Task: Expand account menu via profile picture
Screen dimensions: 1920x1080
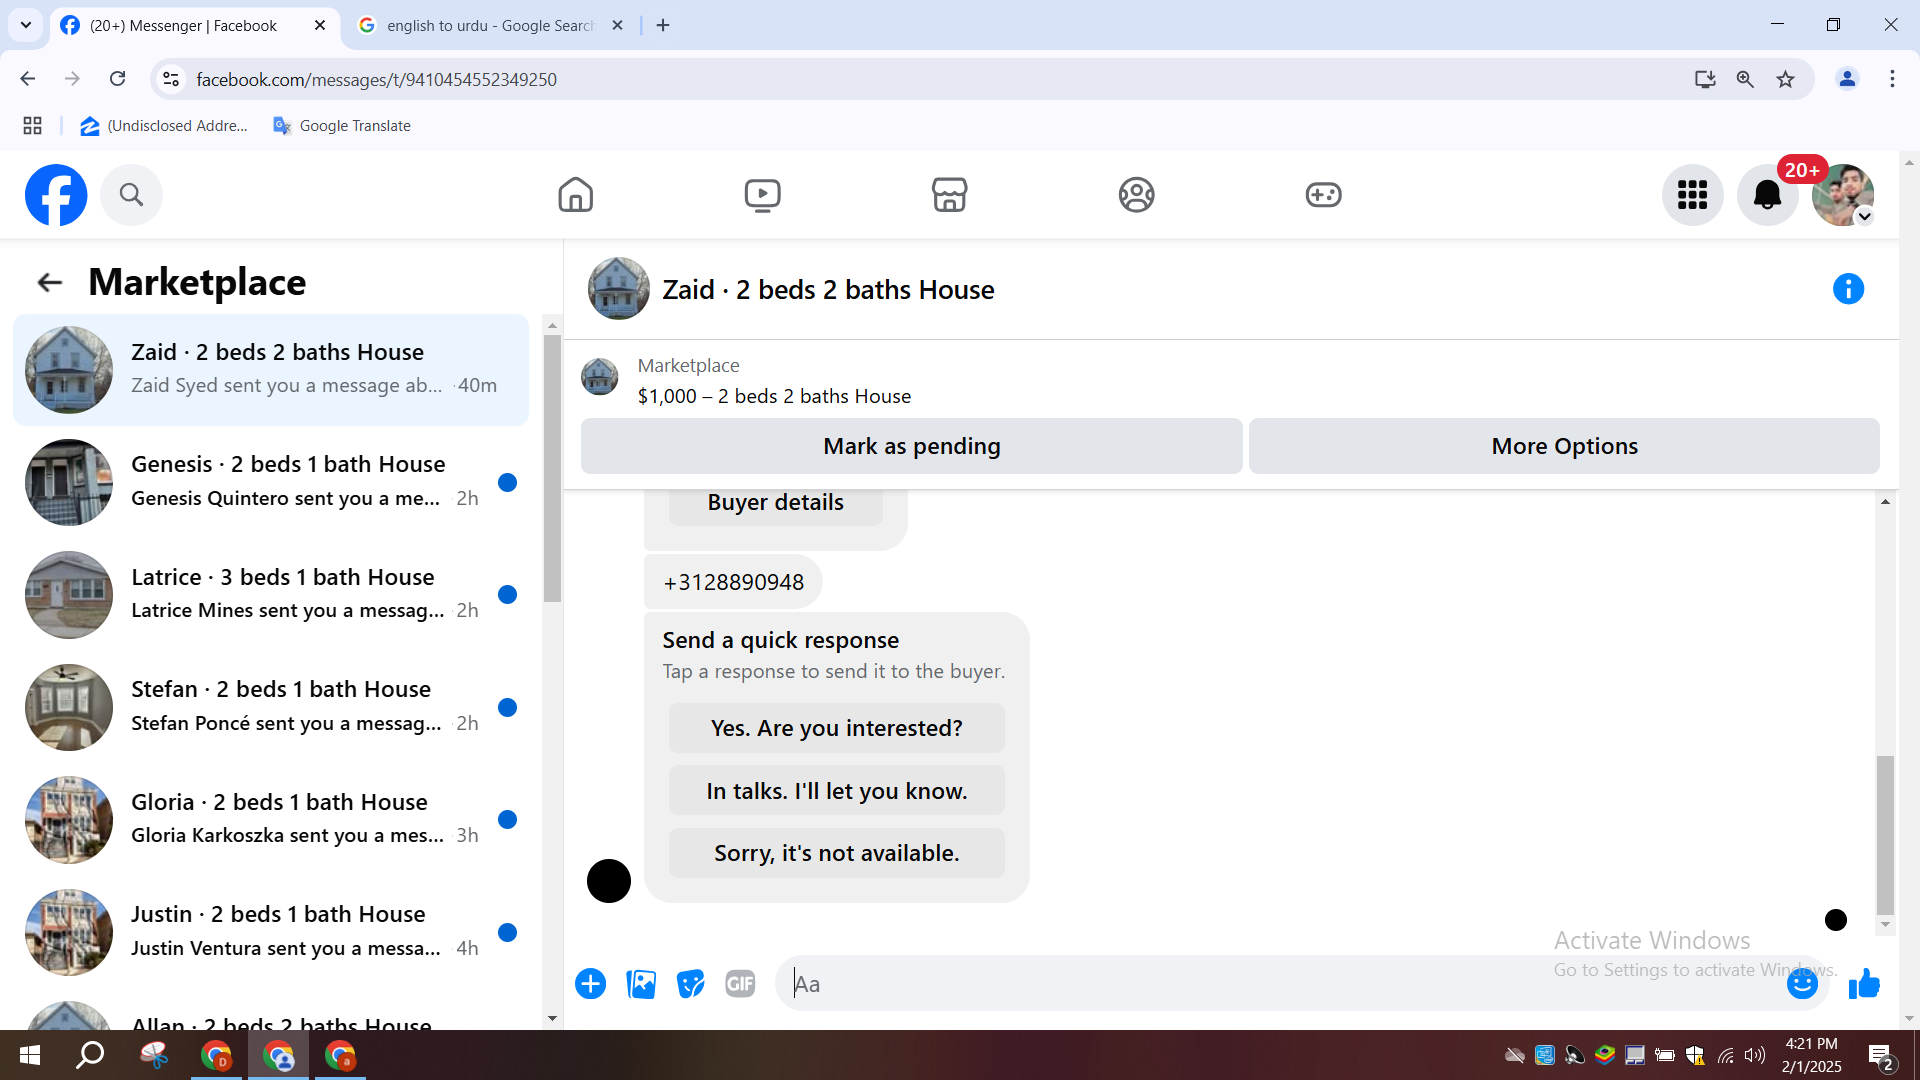Action: coord(1843,195)
